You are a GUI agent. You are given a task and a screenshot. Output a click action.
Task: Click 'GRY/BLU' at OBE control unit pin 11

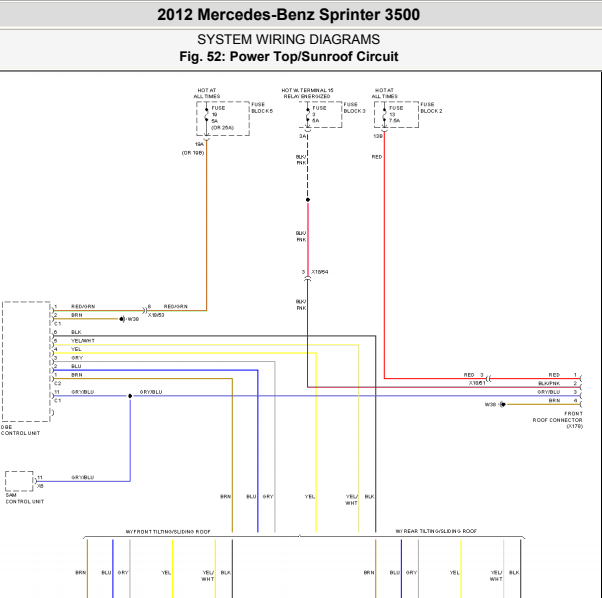click(x=83, y=392)
